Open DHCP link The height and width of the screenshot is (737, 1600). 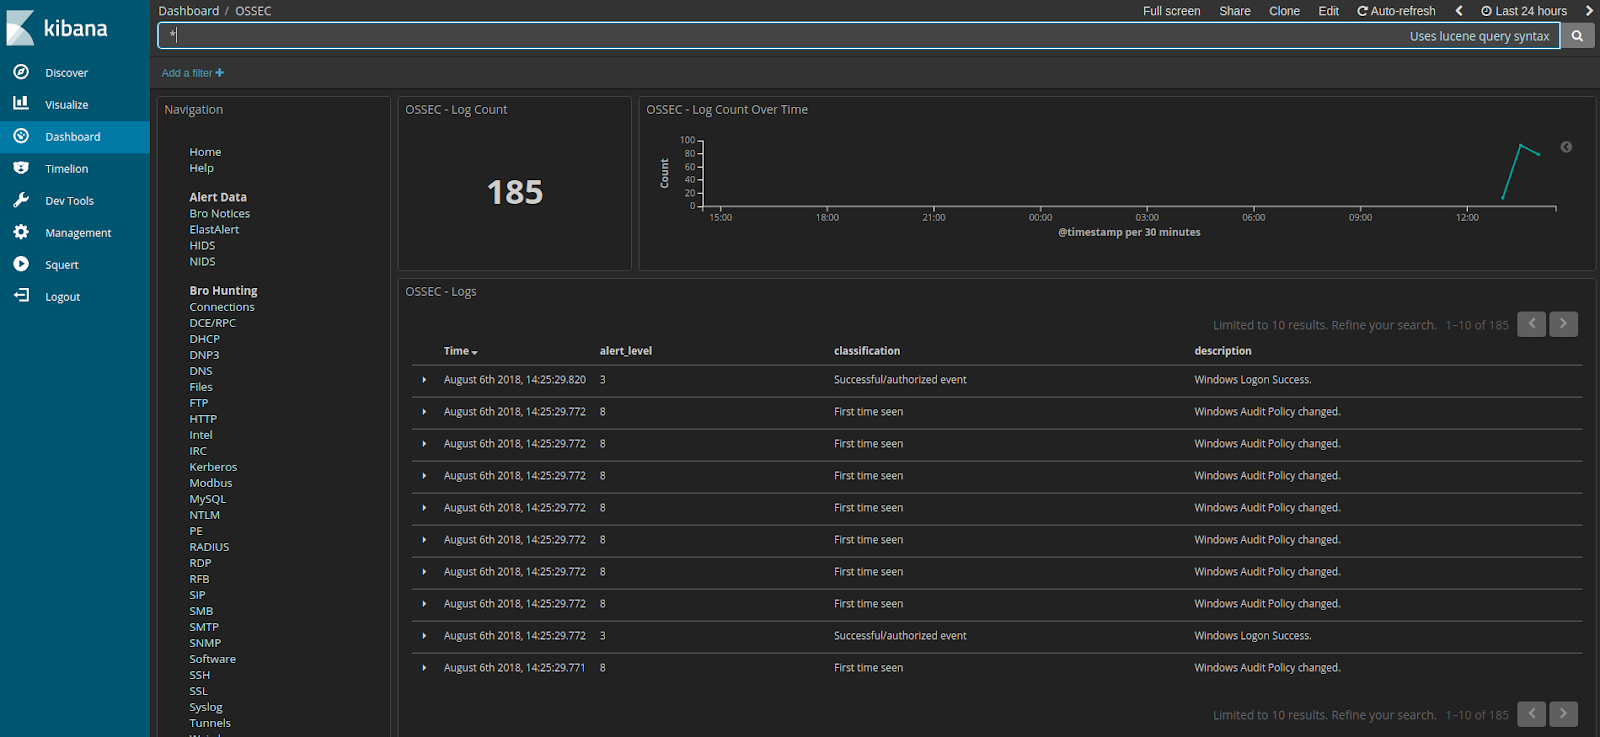click(204, 339)
